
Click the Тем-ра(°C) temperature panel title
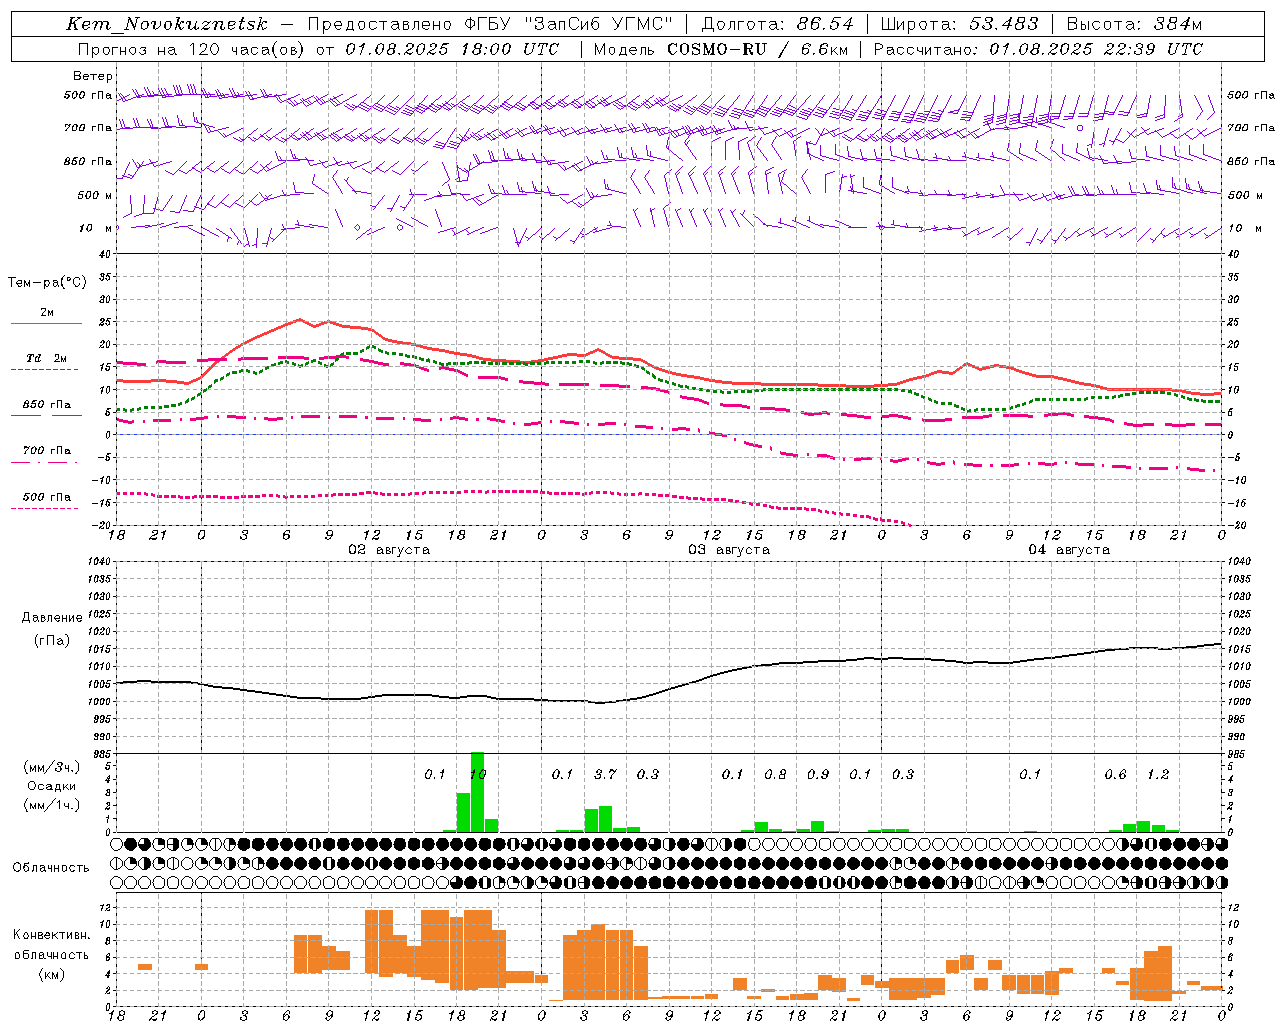[x=47, y=283]
